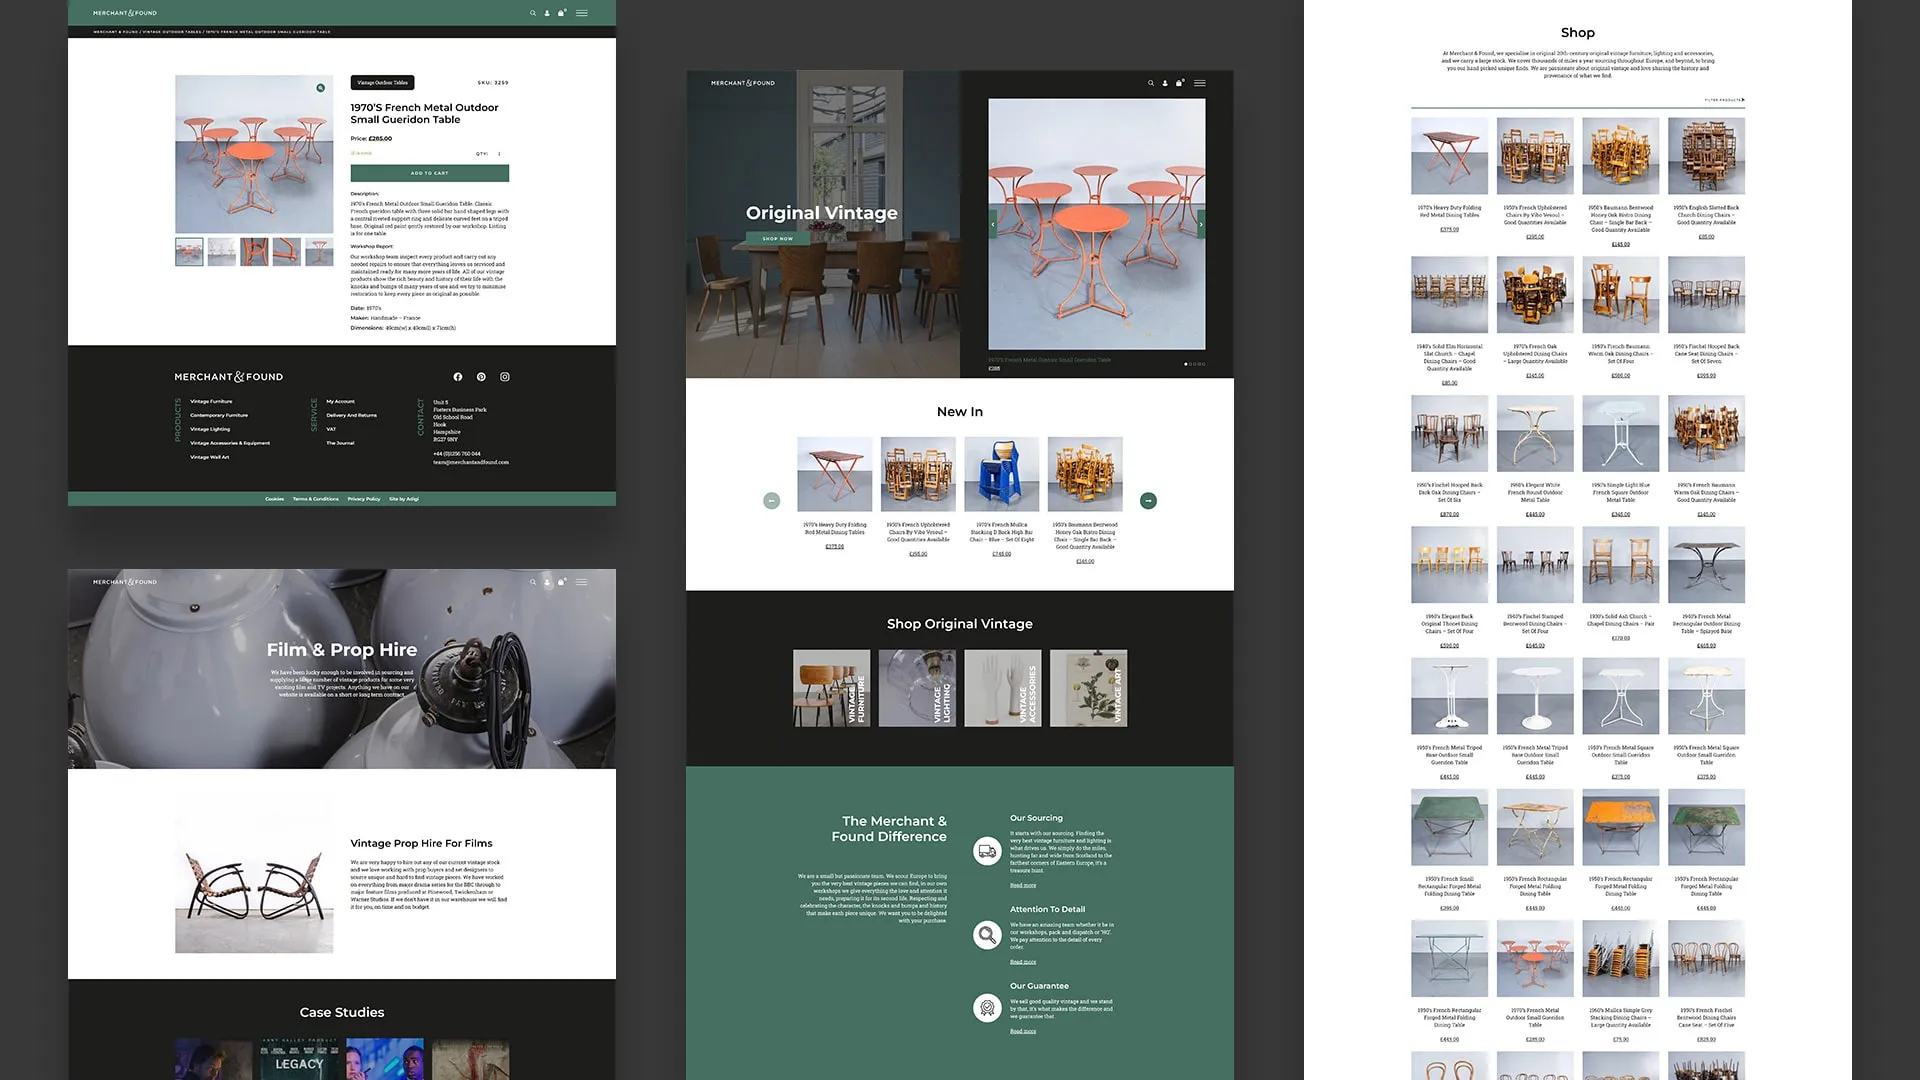Click magnifier zoom icon on table photo

321,88
